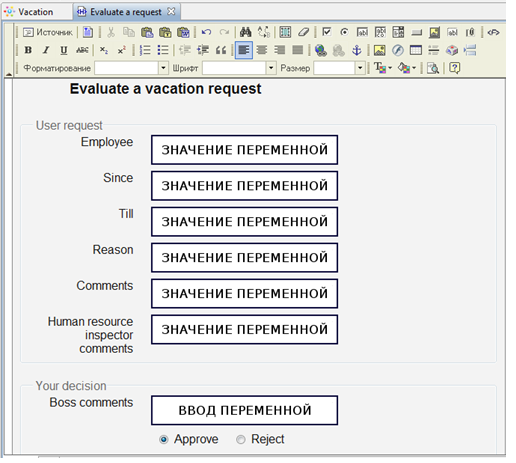Open Find binoculars tool
The width and height of the screenshot is (516, 463).
[x=246, y=32]
